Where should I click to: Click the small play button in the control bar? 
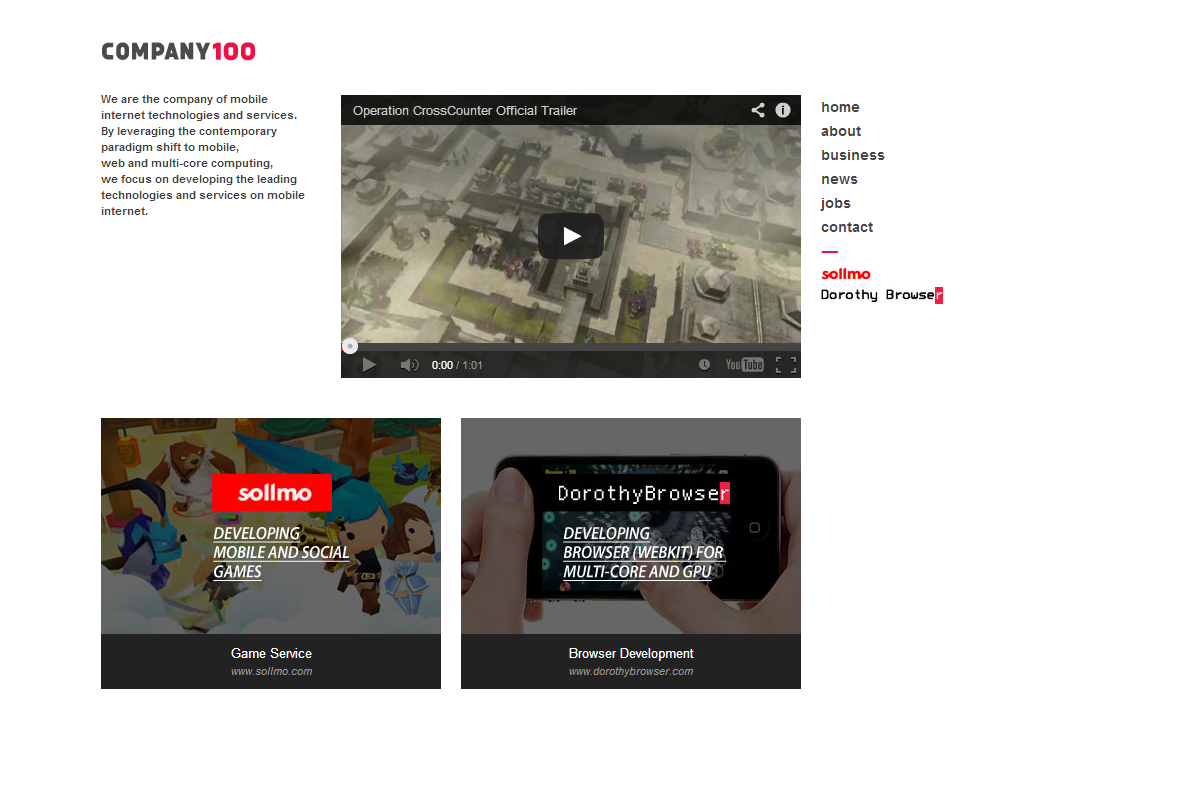click(x=369, y=365)
